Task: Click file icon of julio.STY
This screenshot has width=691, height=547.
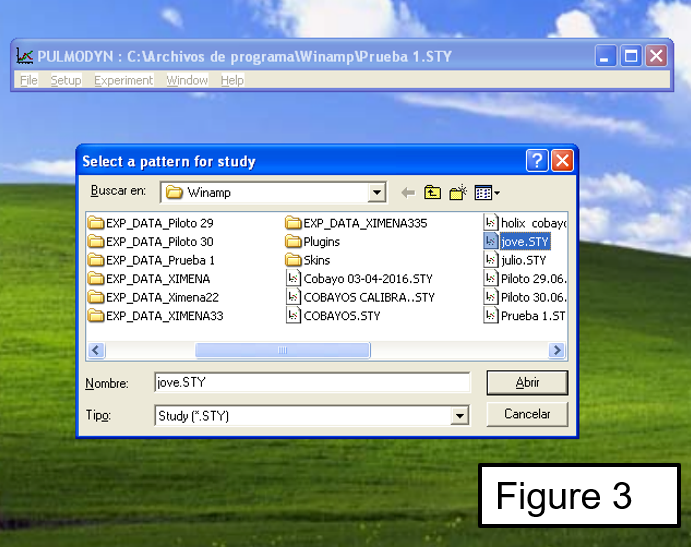Action: [490, 260]
